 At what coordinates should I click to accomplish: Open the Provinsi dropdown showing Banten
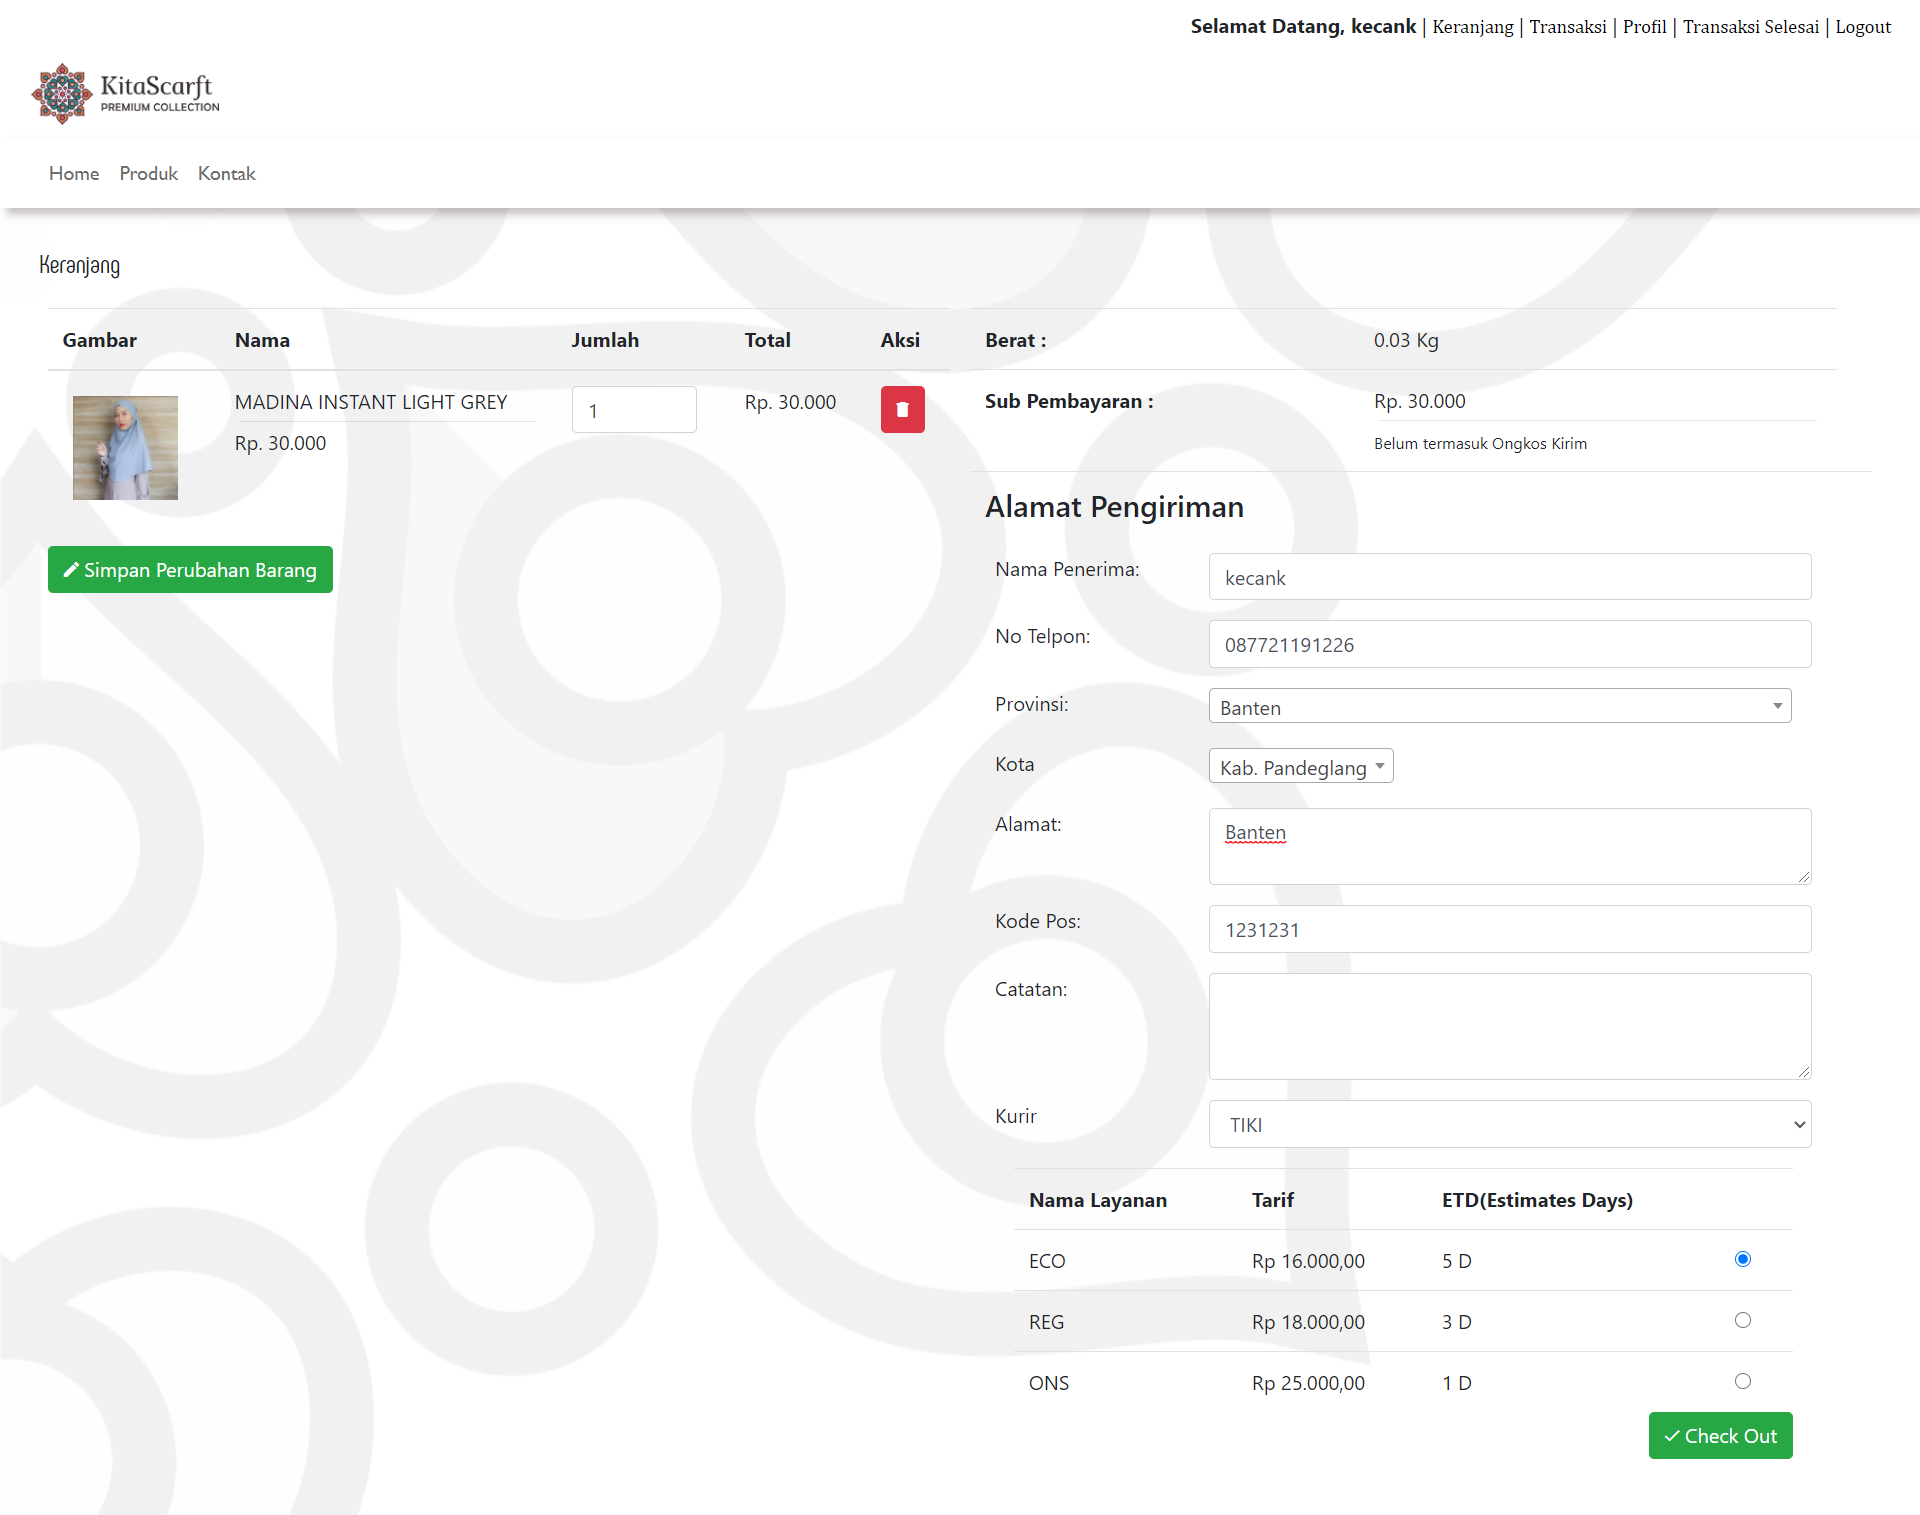point(1499,706)
